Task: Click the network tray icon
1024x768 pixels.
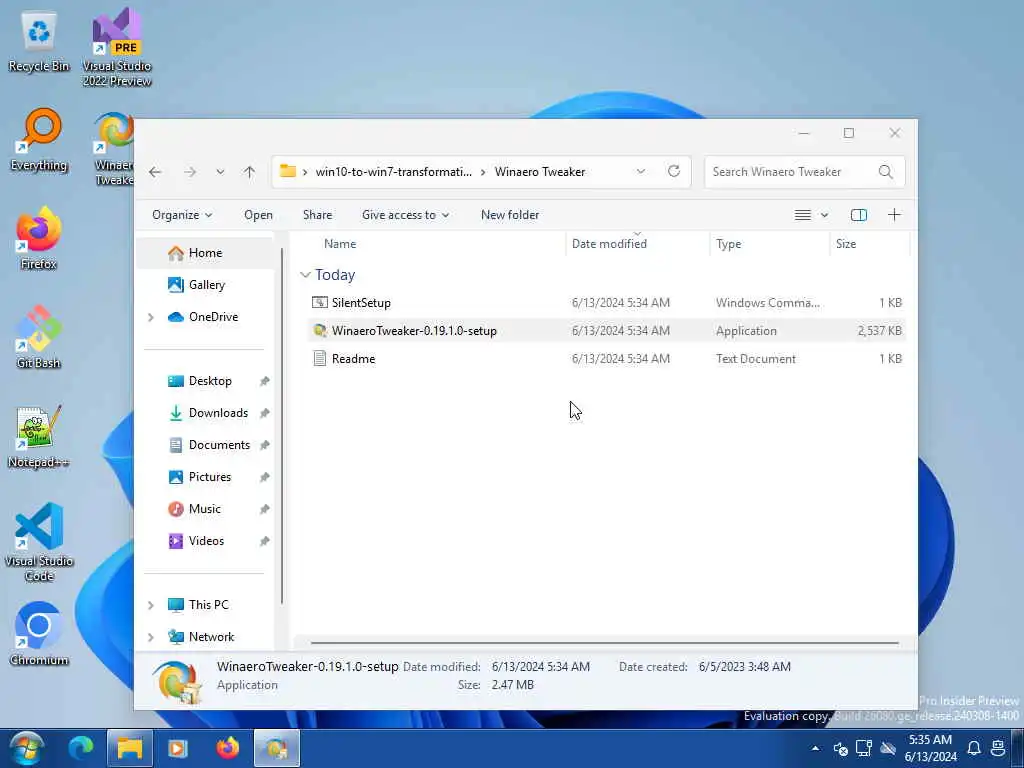Action: coord(864,748)
